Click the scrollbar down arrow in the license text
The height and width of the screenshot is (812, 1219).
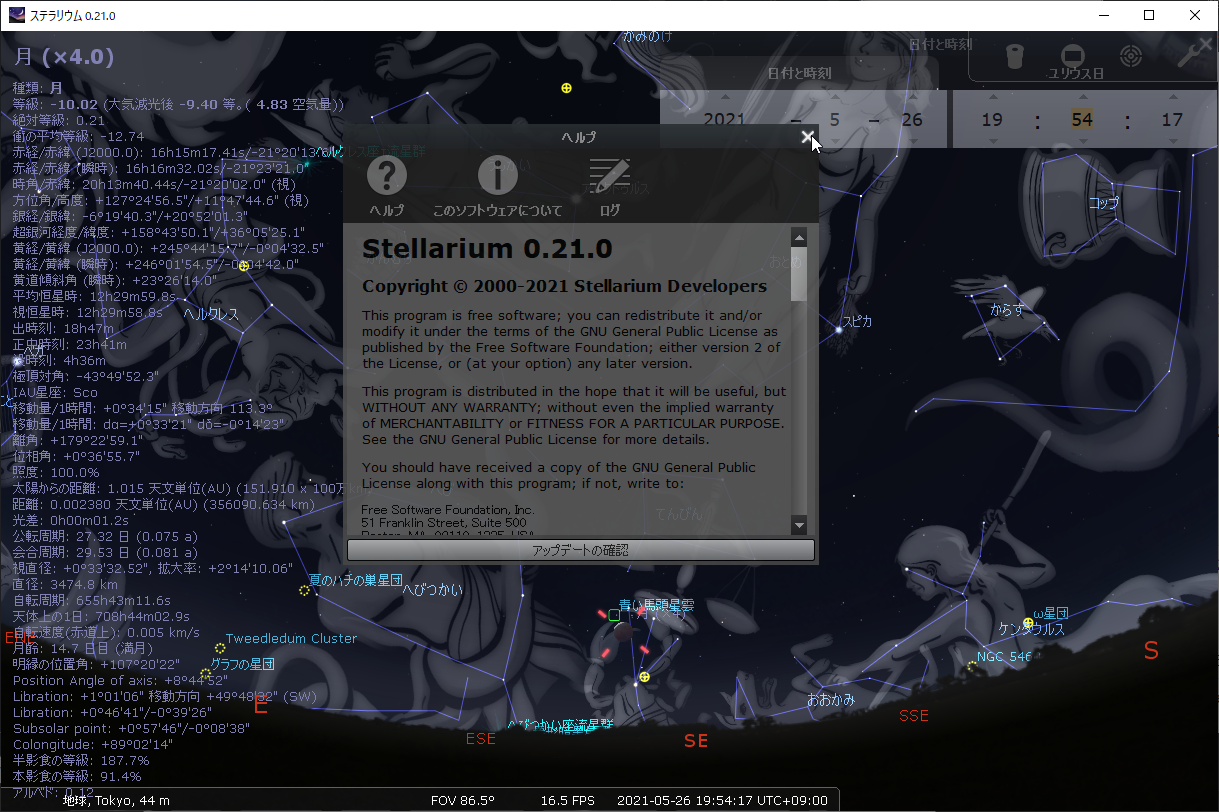[798, 524]
